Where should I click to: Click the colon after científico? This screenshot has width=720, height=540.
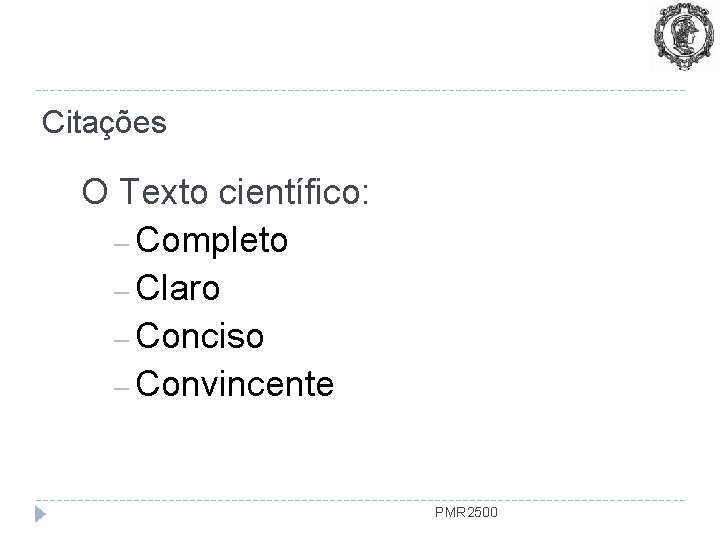point(366,193)
